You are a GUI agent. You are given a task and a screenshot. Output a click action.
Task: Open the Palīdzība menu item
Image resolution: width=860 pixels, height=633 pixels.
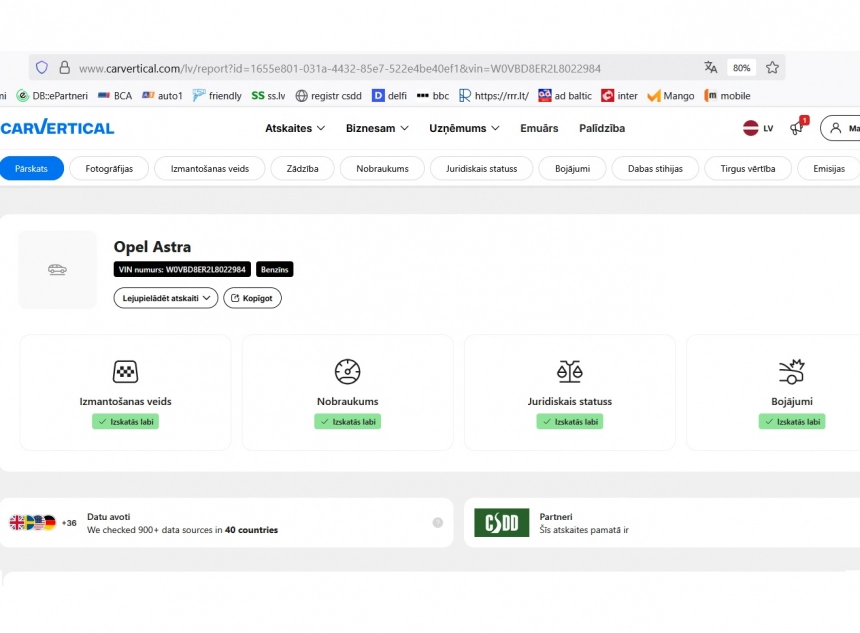click(602, 128)
